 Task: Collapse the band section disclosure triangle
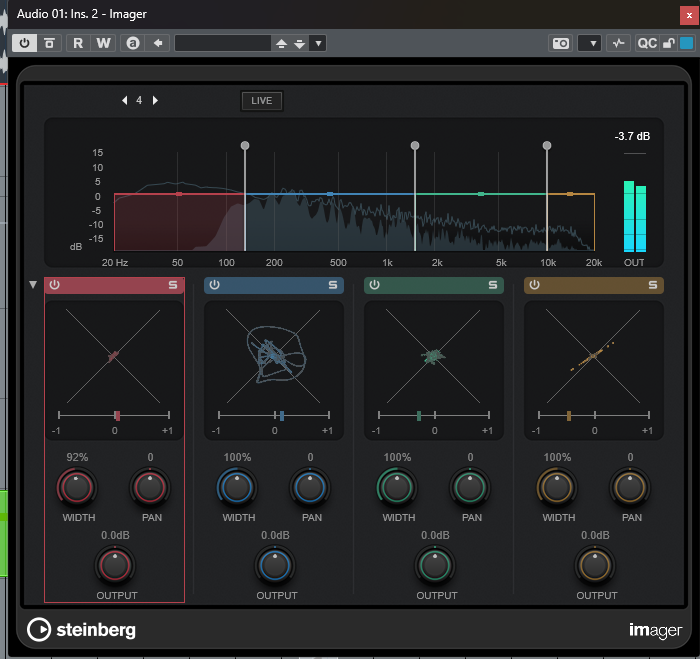(x=33, y=284)
